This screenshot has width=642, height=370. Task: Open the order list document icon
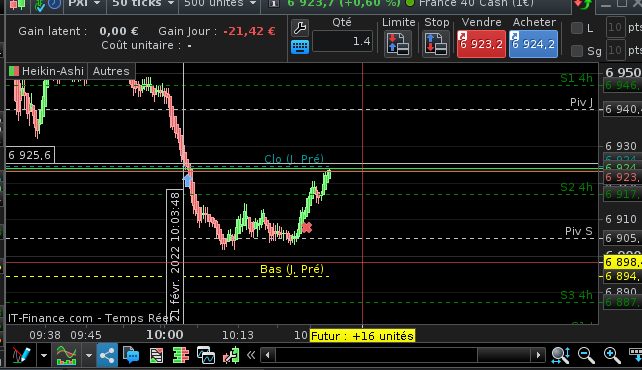156,355
